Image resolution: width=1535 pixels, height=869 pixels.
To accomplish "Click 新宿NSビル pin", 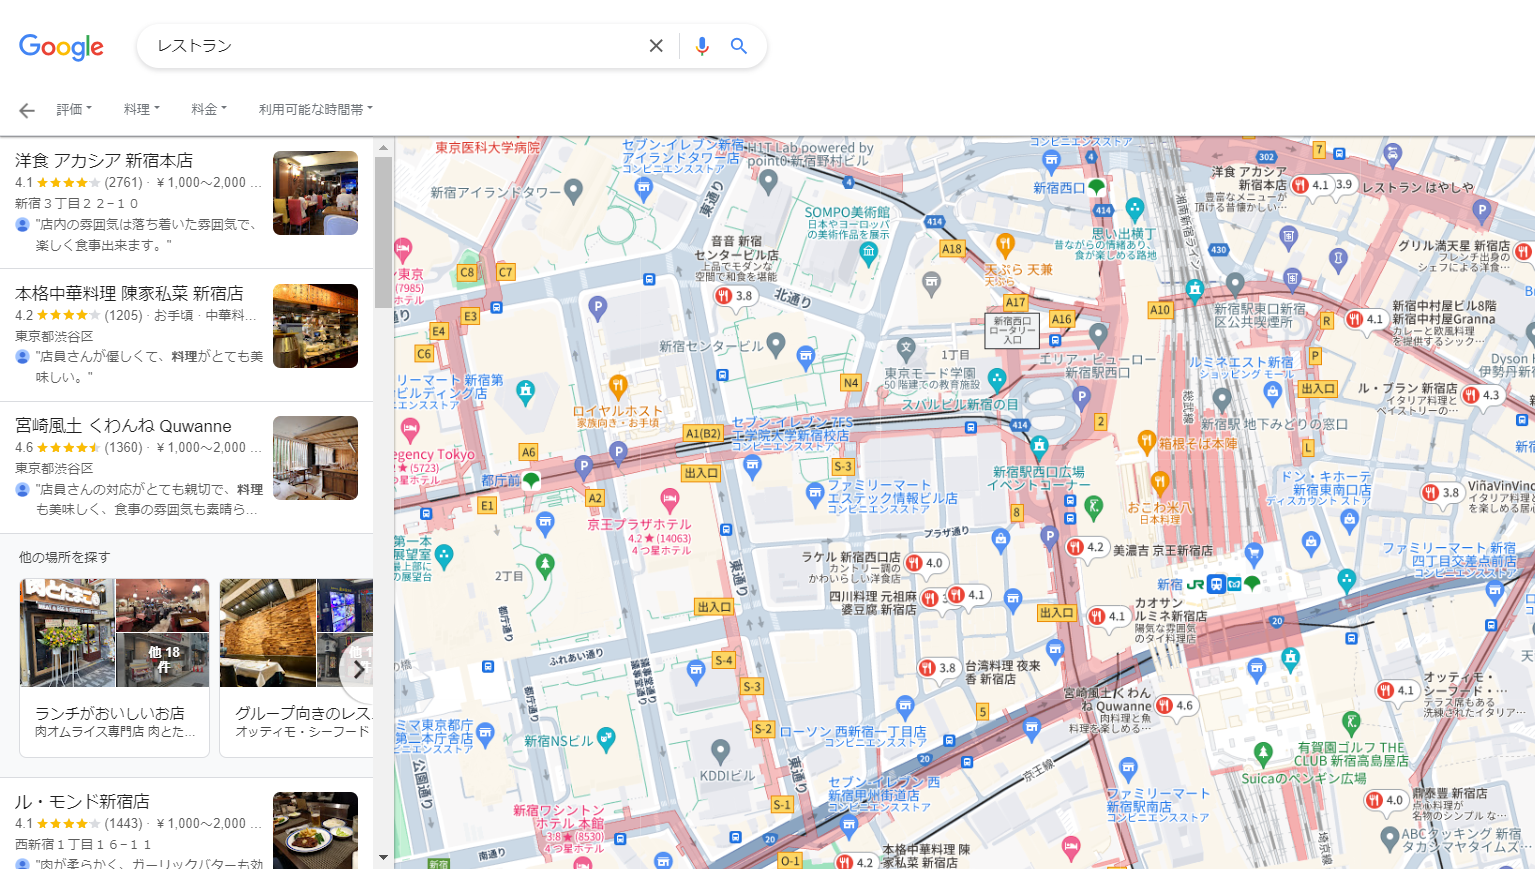I will [x=606, y=739].
